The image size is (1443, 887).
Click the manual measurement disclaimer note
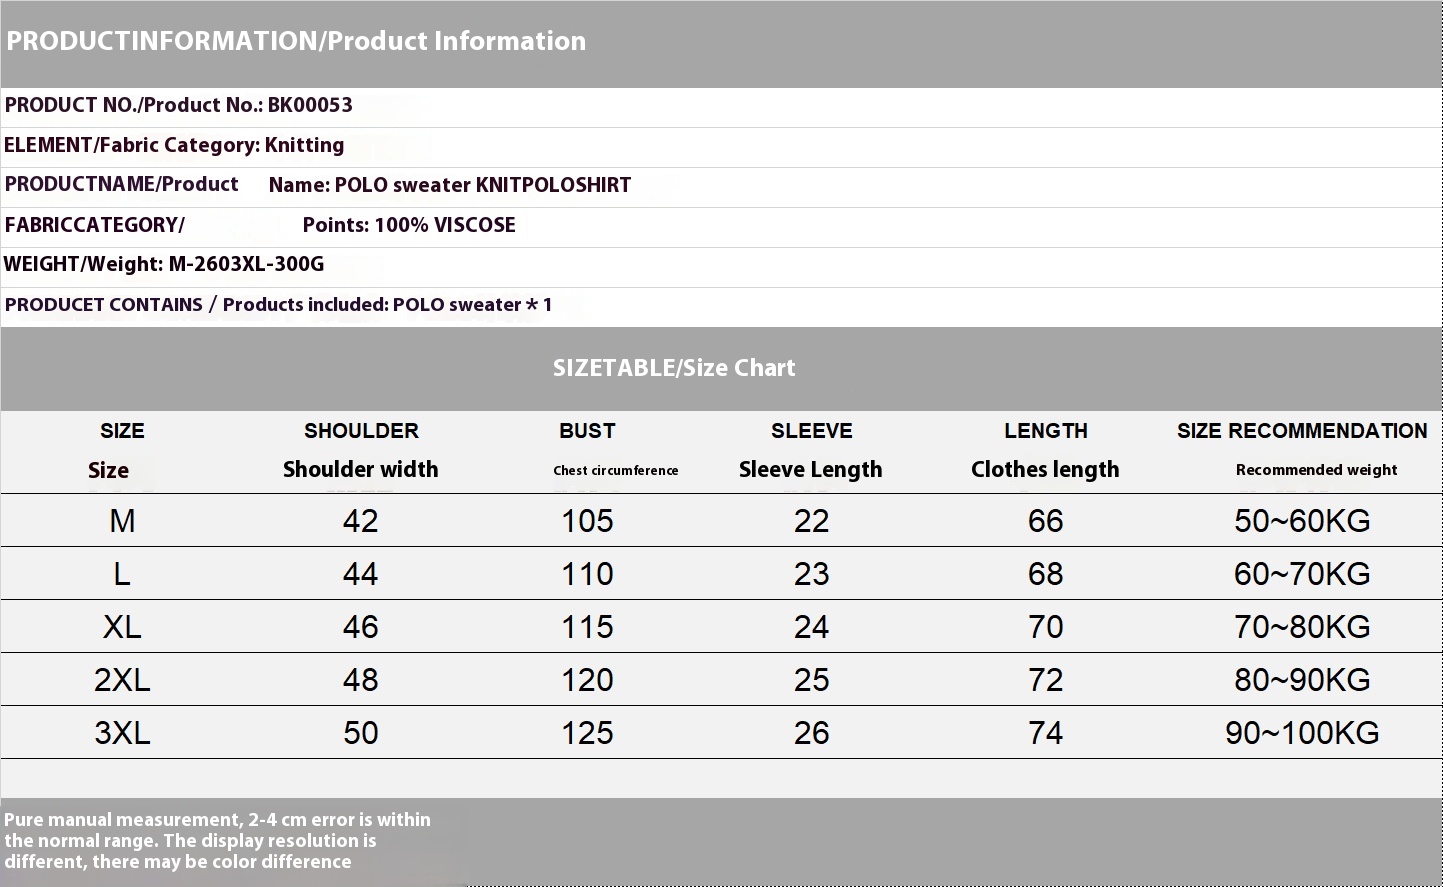(217, 841)
